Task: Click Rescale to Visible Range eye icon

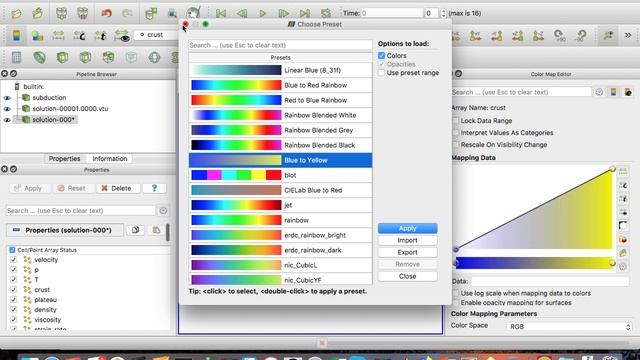Action: [122, 36]
